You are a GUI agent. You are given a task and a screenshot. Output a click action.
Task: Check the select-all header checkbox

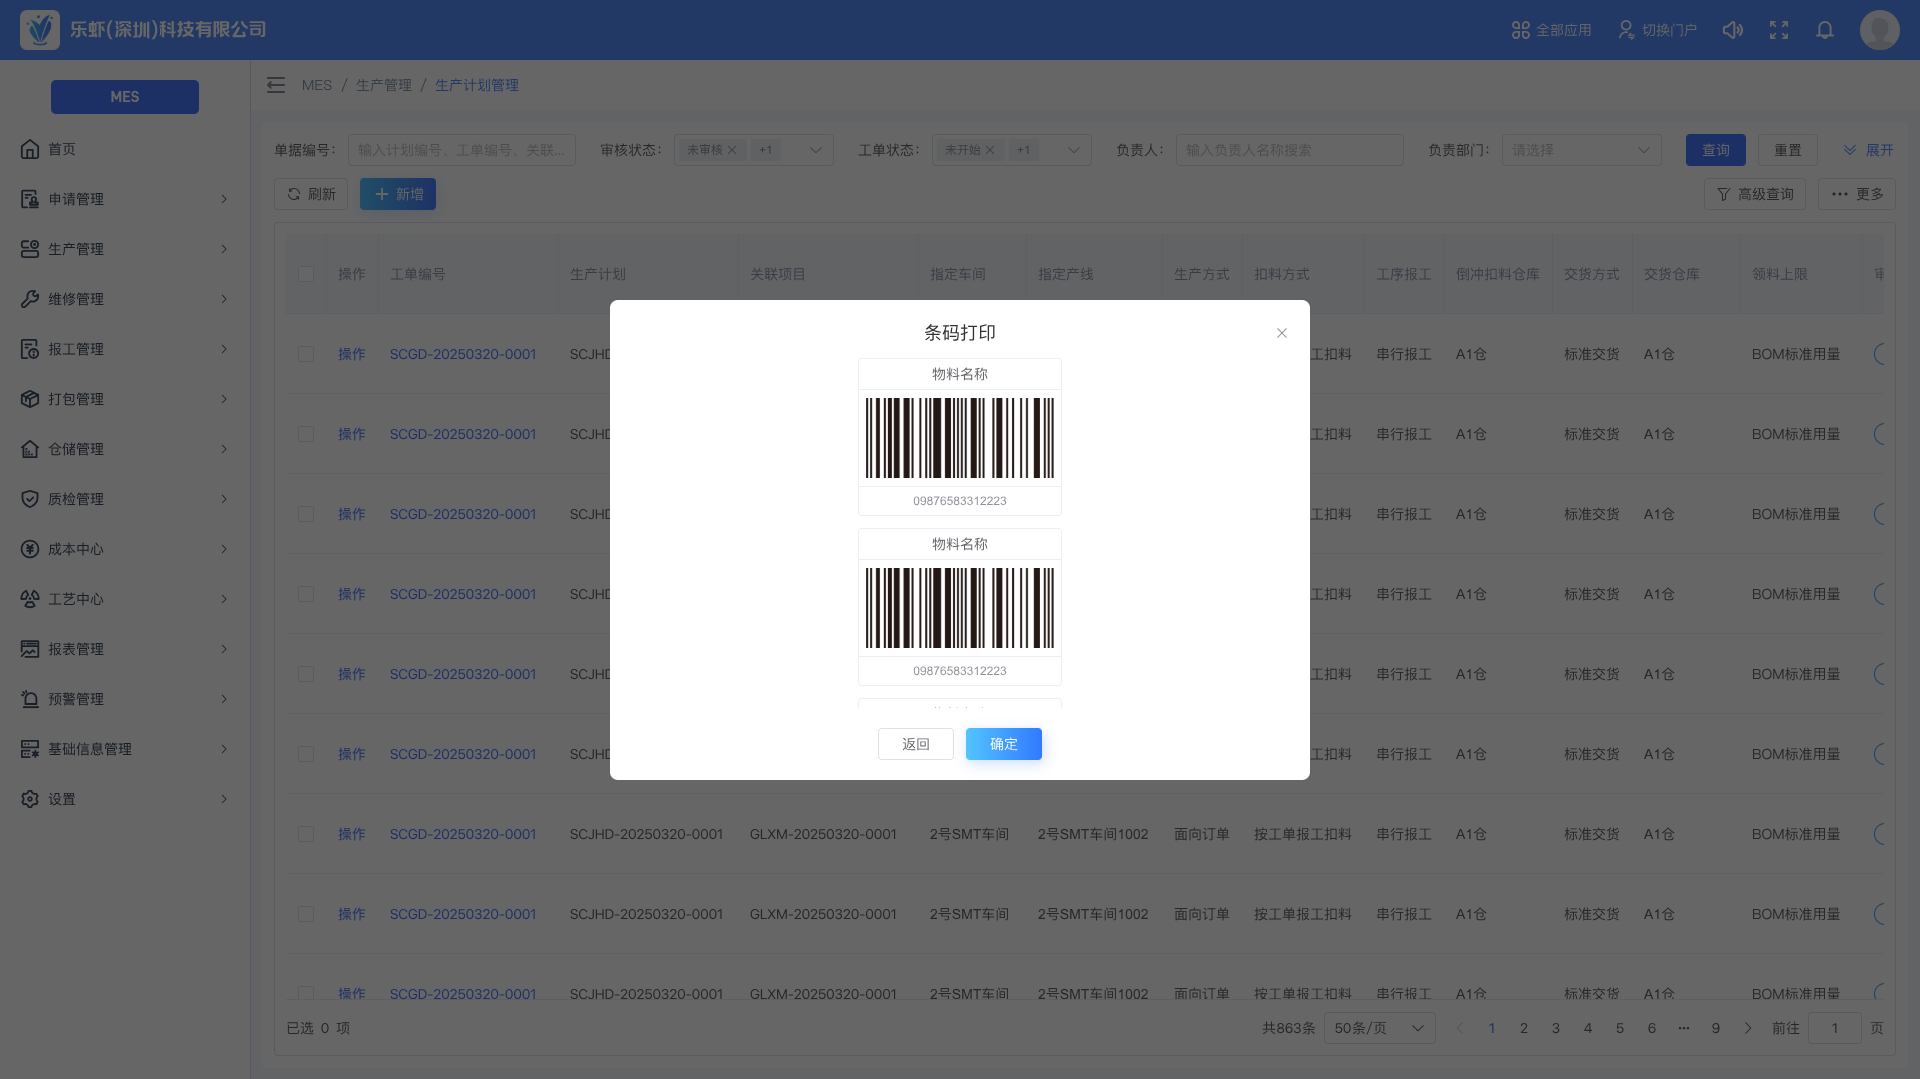[306, 274]
